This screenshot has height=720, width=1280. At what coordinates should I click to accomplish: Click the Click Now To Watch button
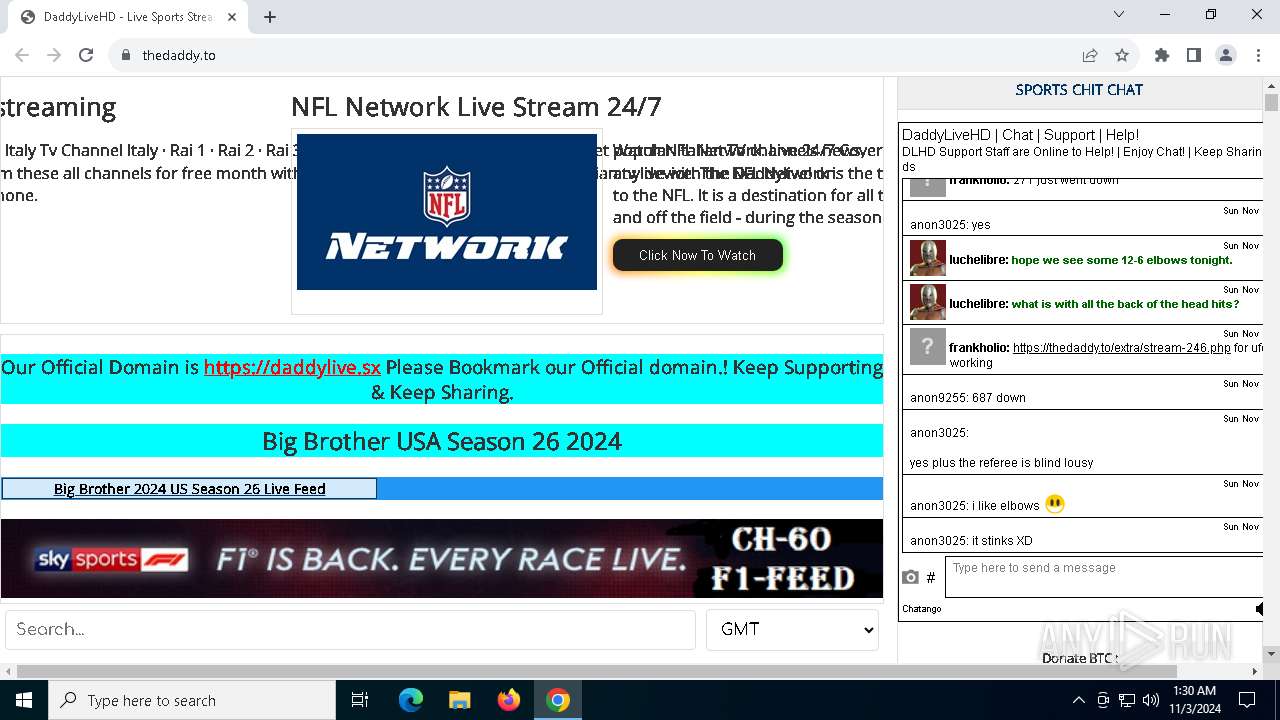(697, 255)
